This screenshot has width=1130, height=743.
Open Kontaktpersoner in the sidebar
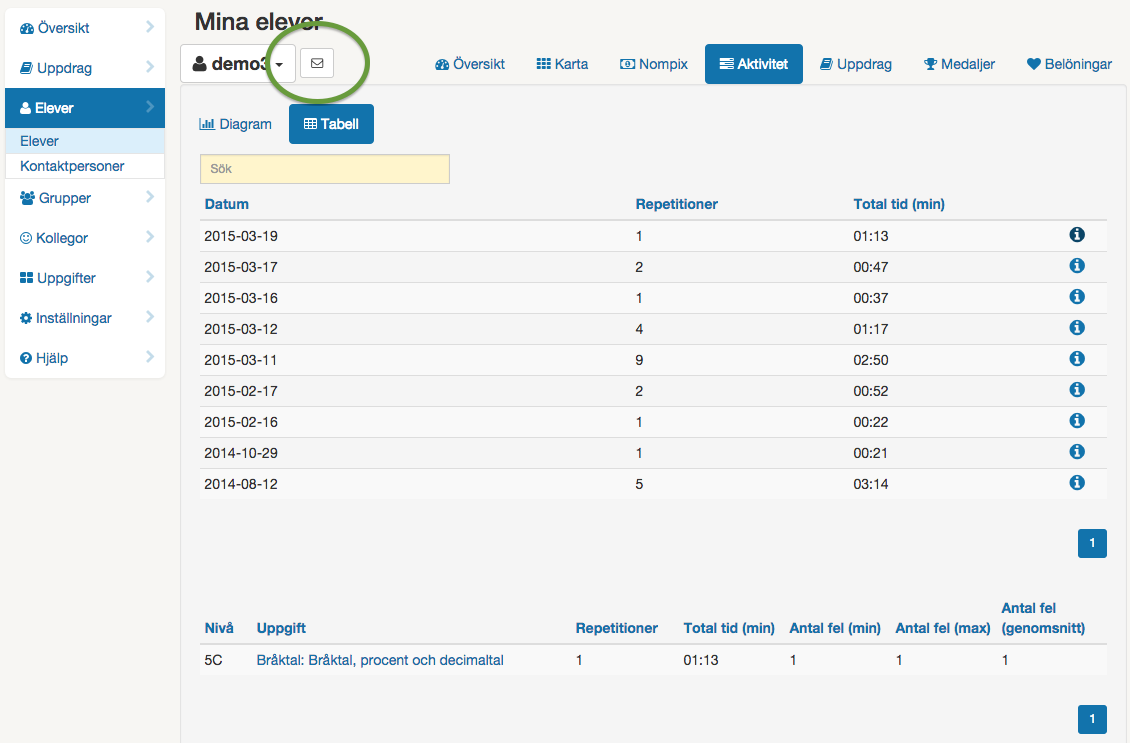(x=72, y=166)
